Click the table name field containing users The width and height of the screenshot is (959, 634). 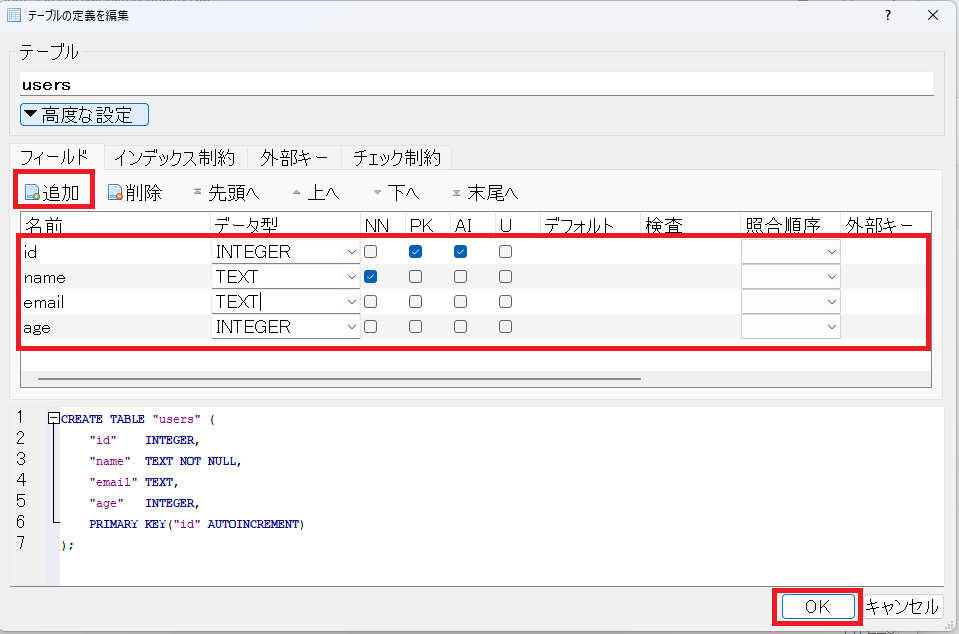476,84
